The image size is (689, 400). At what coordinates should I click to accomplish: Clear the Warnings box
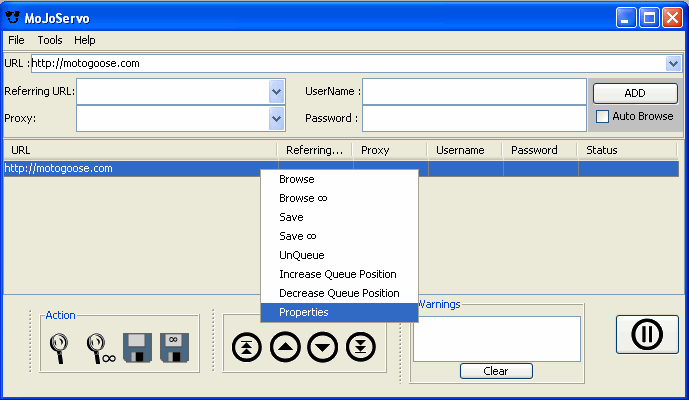pyautogui.click(x=496, y=371)
